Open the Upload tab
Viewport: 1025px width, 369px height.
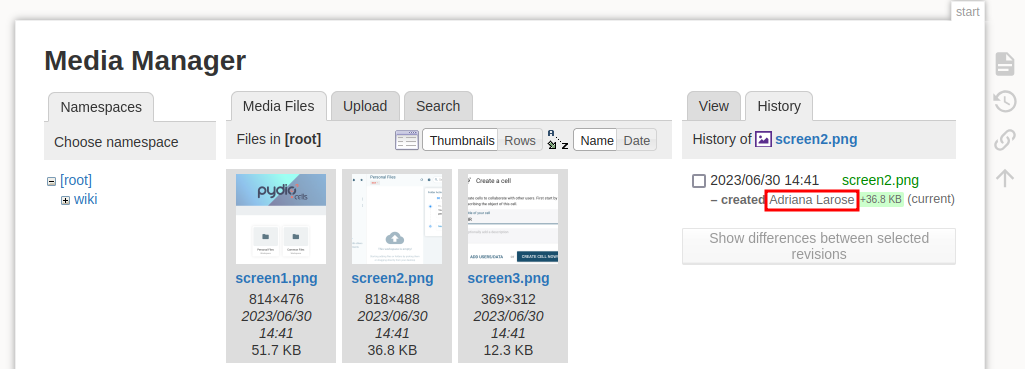tap(365, 106)
